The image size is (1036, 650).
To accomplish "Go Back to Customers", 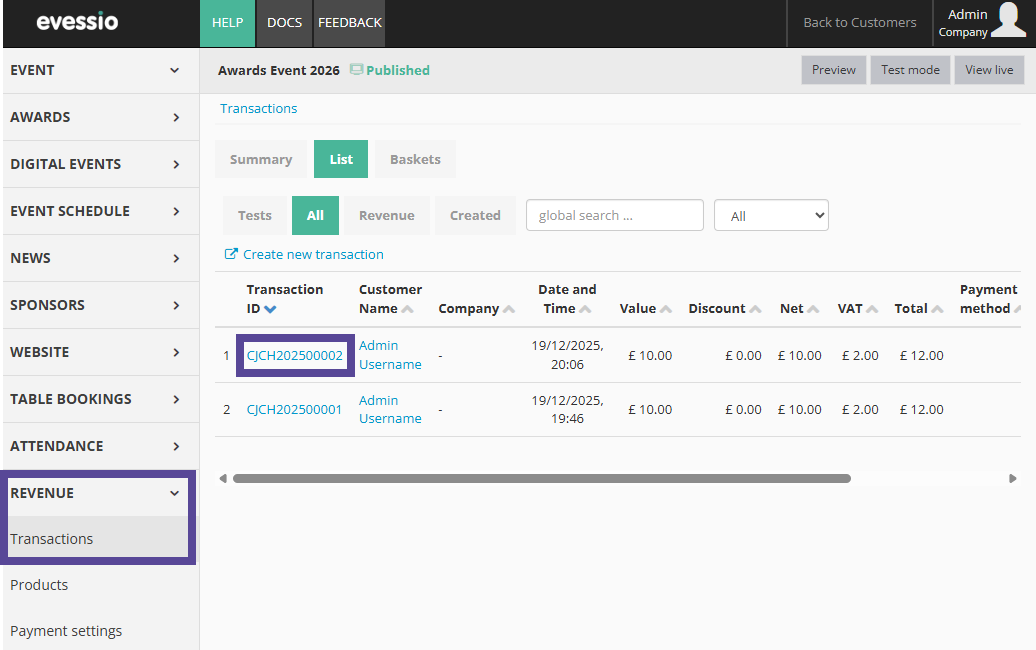I will (860, 22).
